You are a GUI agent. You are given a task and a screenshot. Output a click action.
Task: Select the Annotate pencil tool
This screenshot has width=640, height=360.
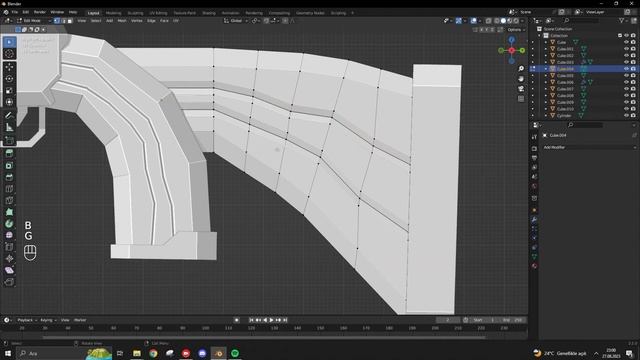click(x=9, y=116)
